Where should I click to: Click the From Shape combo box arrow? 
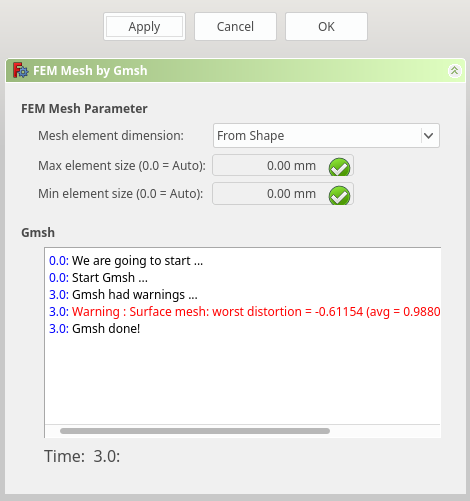click(x=429, y=136)
